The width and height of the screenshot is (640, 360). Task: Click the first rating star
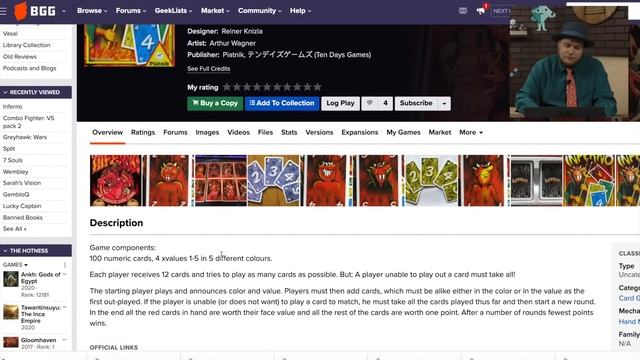tap(227, 87)
